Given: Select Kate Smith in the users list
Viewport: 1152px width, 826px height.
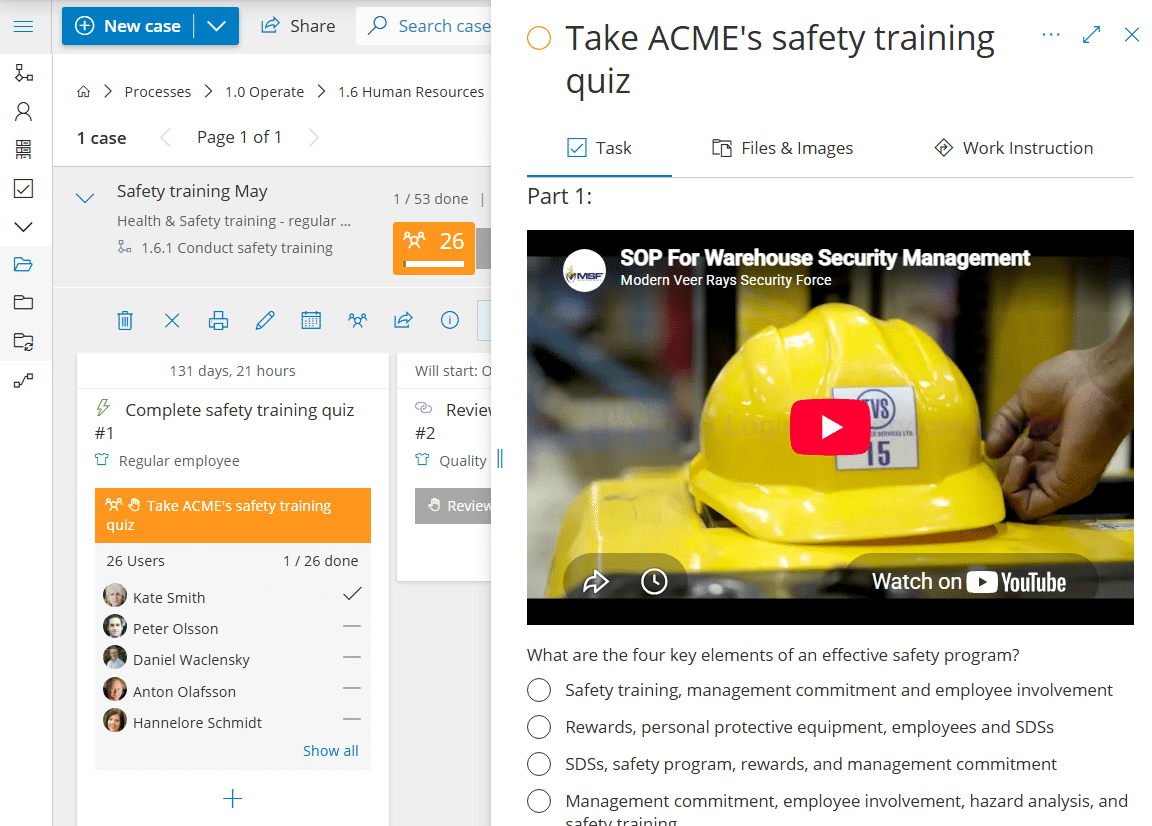Looking at the screenshot, I should (233, 597).
